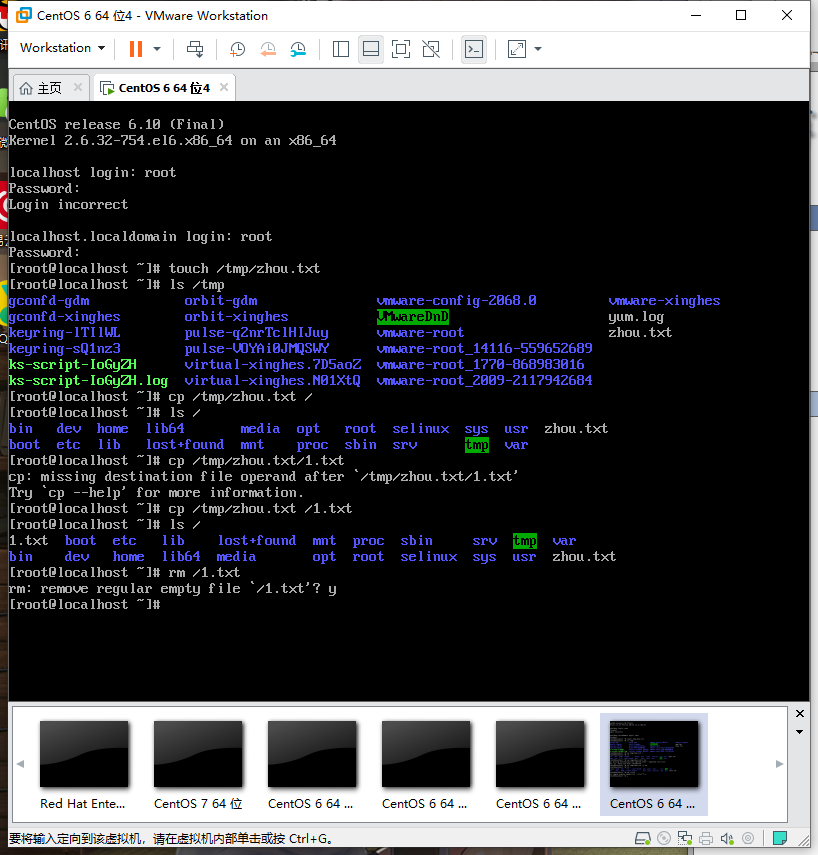Expand the stretch display options arrow
This screenshot has height=855, width=818.
[538, 49]
